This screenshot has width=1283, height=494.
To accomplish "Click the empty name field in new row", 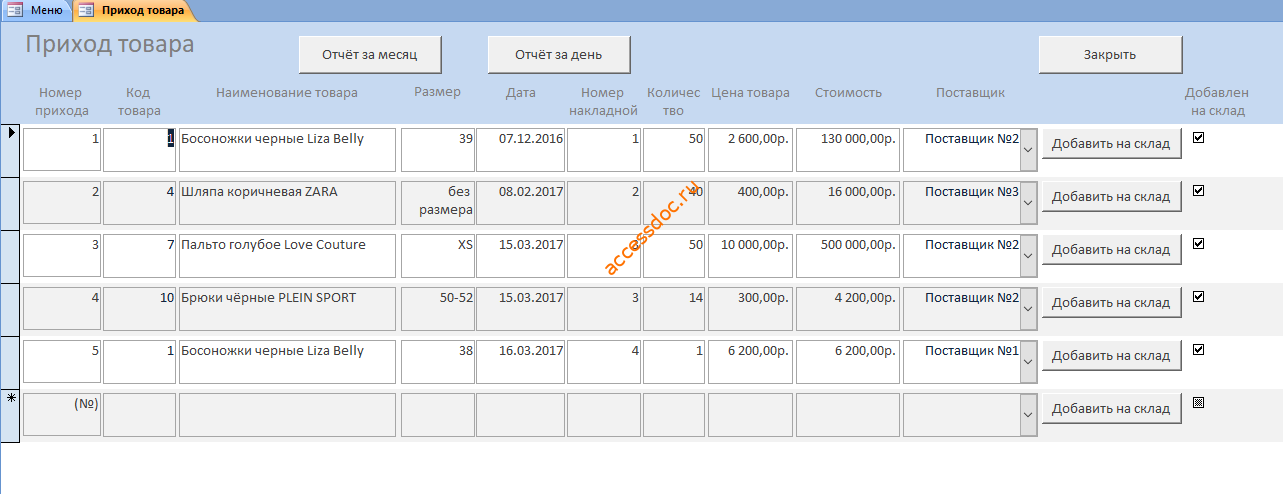I will [287, 414].
